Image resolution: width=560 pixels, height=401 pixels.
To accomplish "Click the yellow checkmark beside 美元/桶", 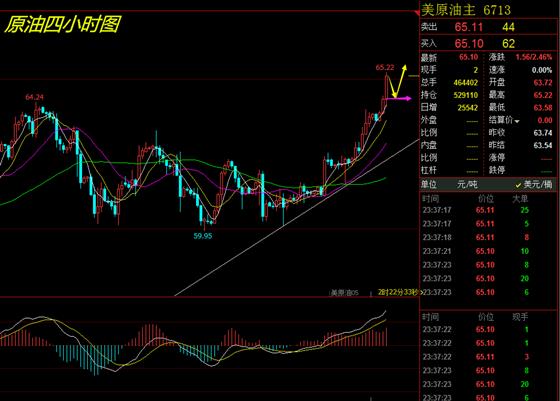I will pyautogui.click(x=518, y=185).
